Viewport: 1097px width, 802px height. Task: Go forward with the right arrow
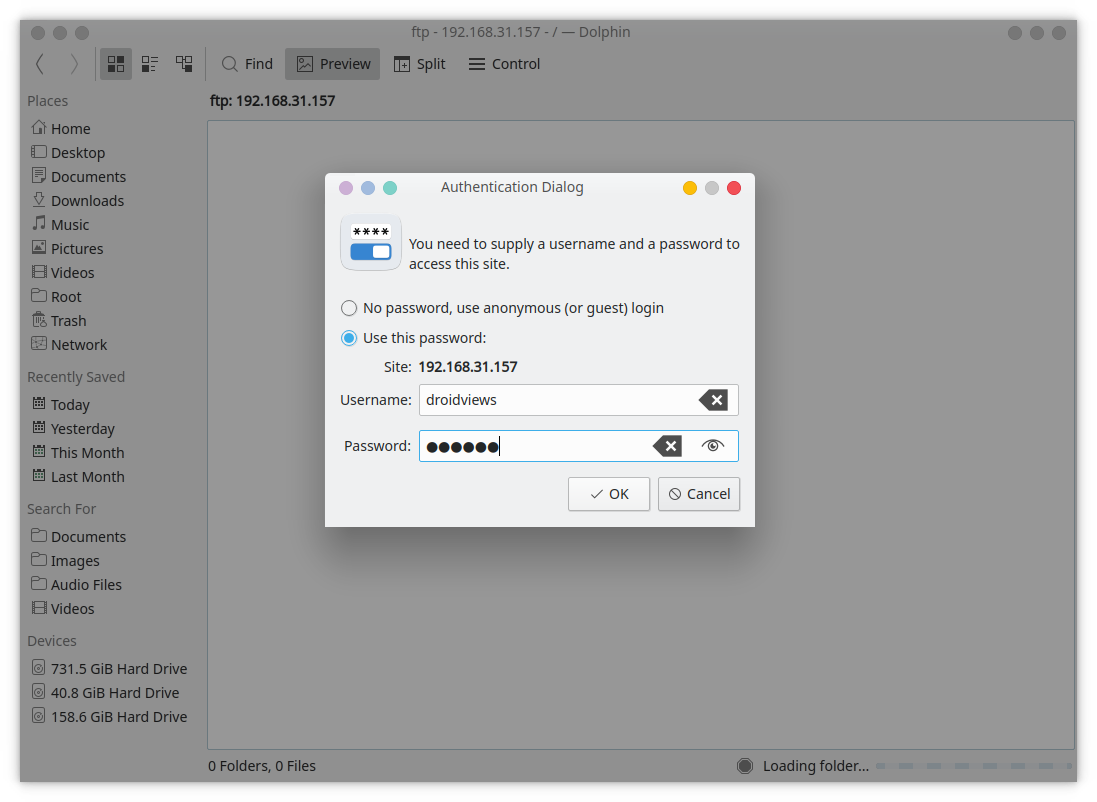pyautogui.click(x=74, y=64)
